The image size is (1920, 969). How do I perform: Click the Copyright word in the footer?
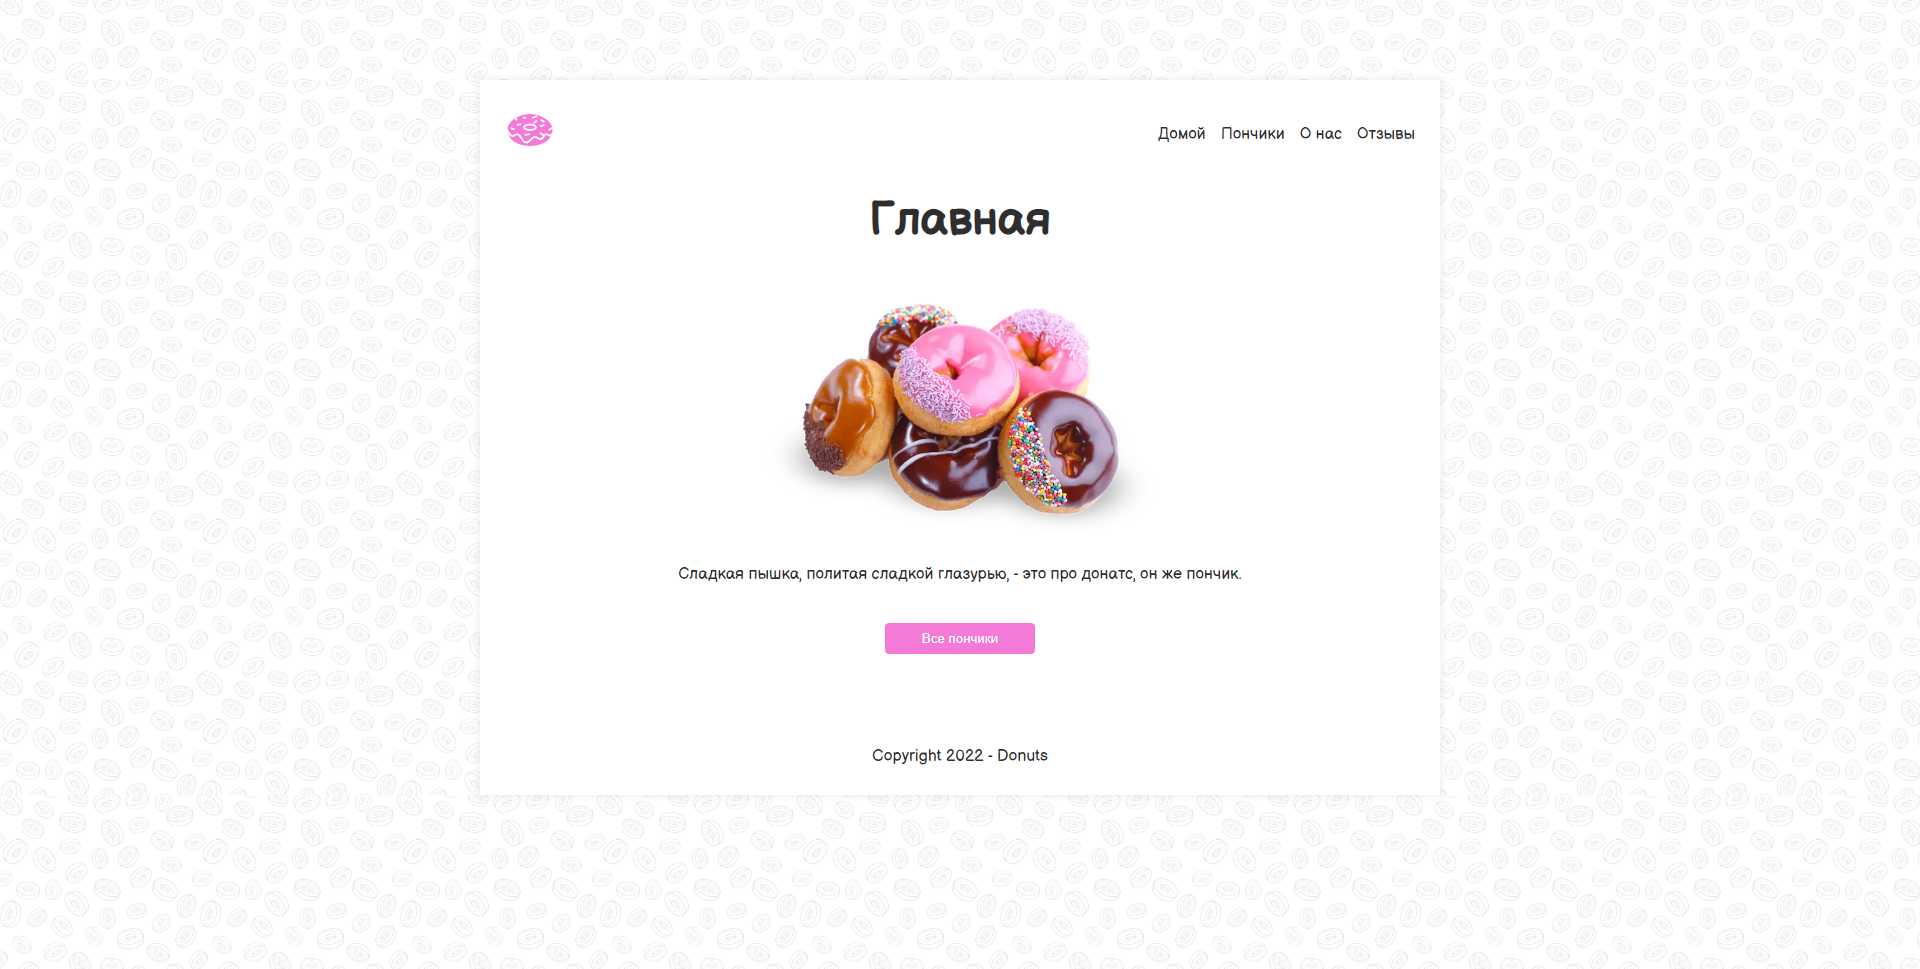pyautogui.click(x=907, y=755)
